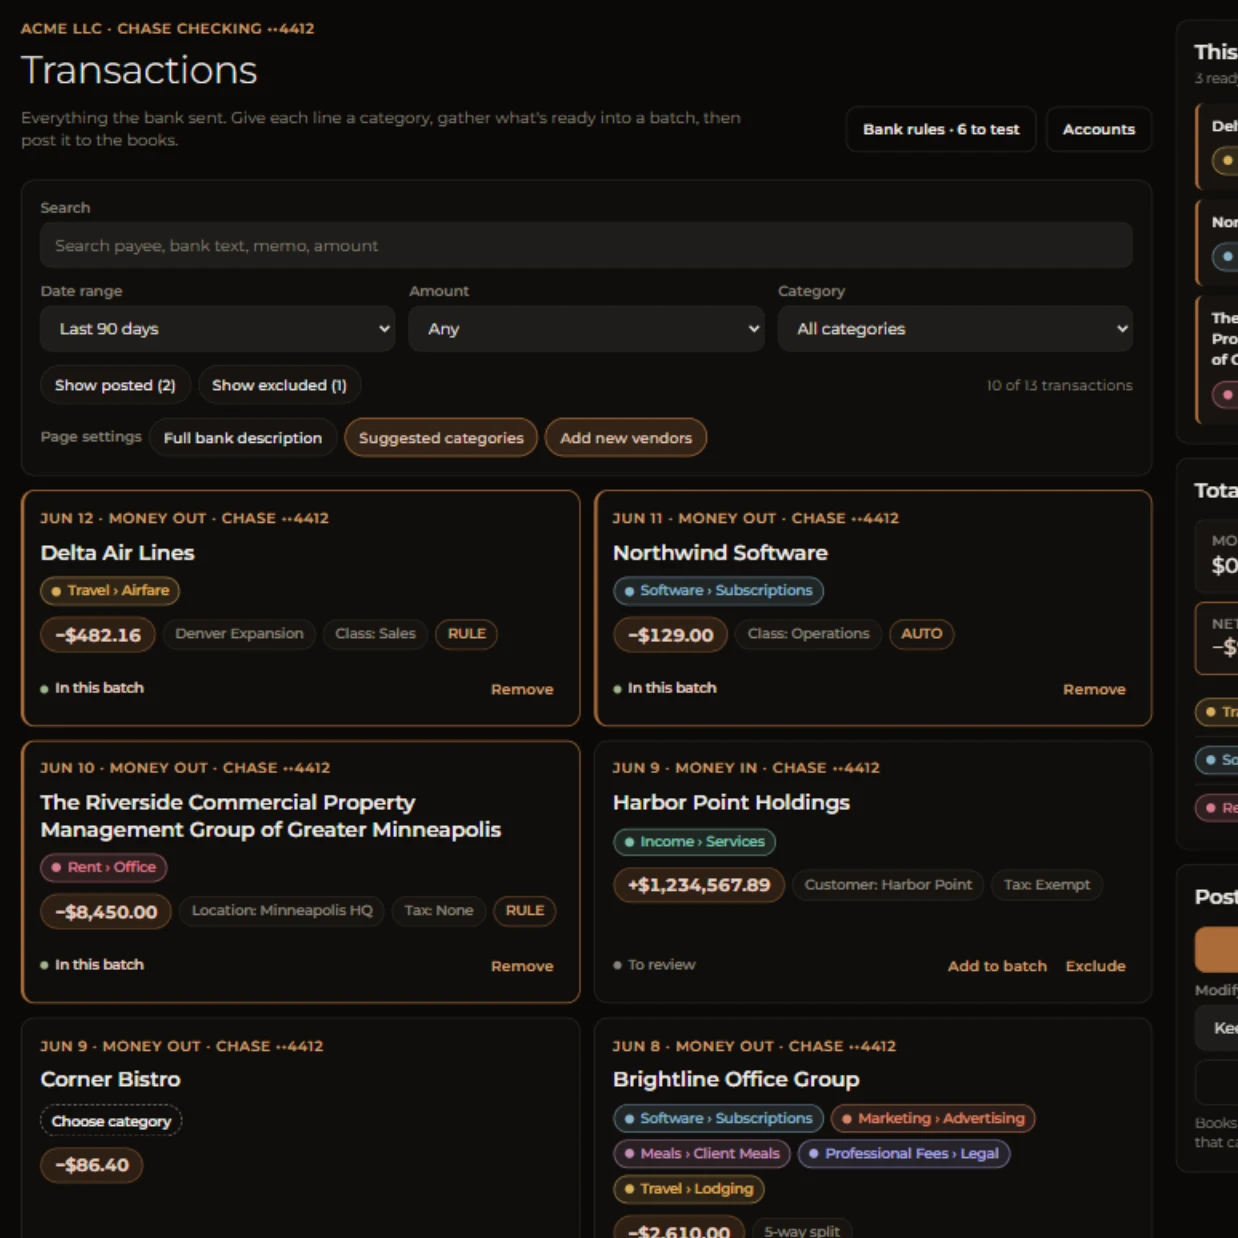1238x1238 pixels.
Task: Choose category for Corner Bistro
Action: click(x=111, y=1121)
